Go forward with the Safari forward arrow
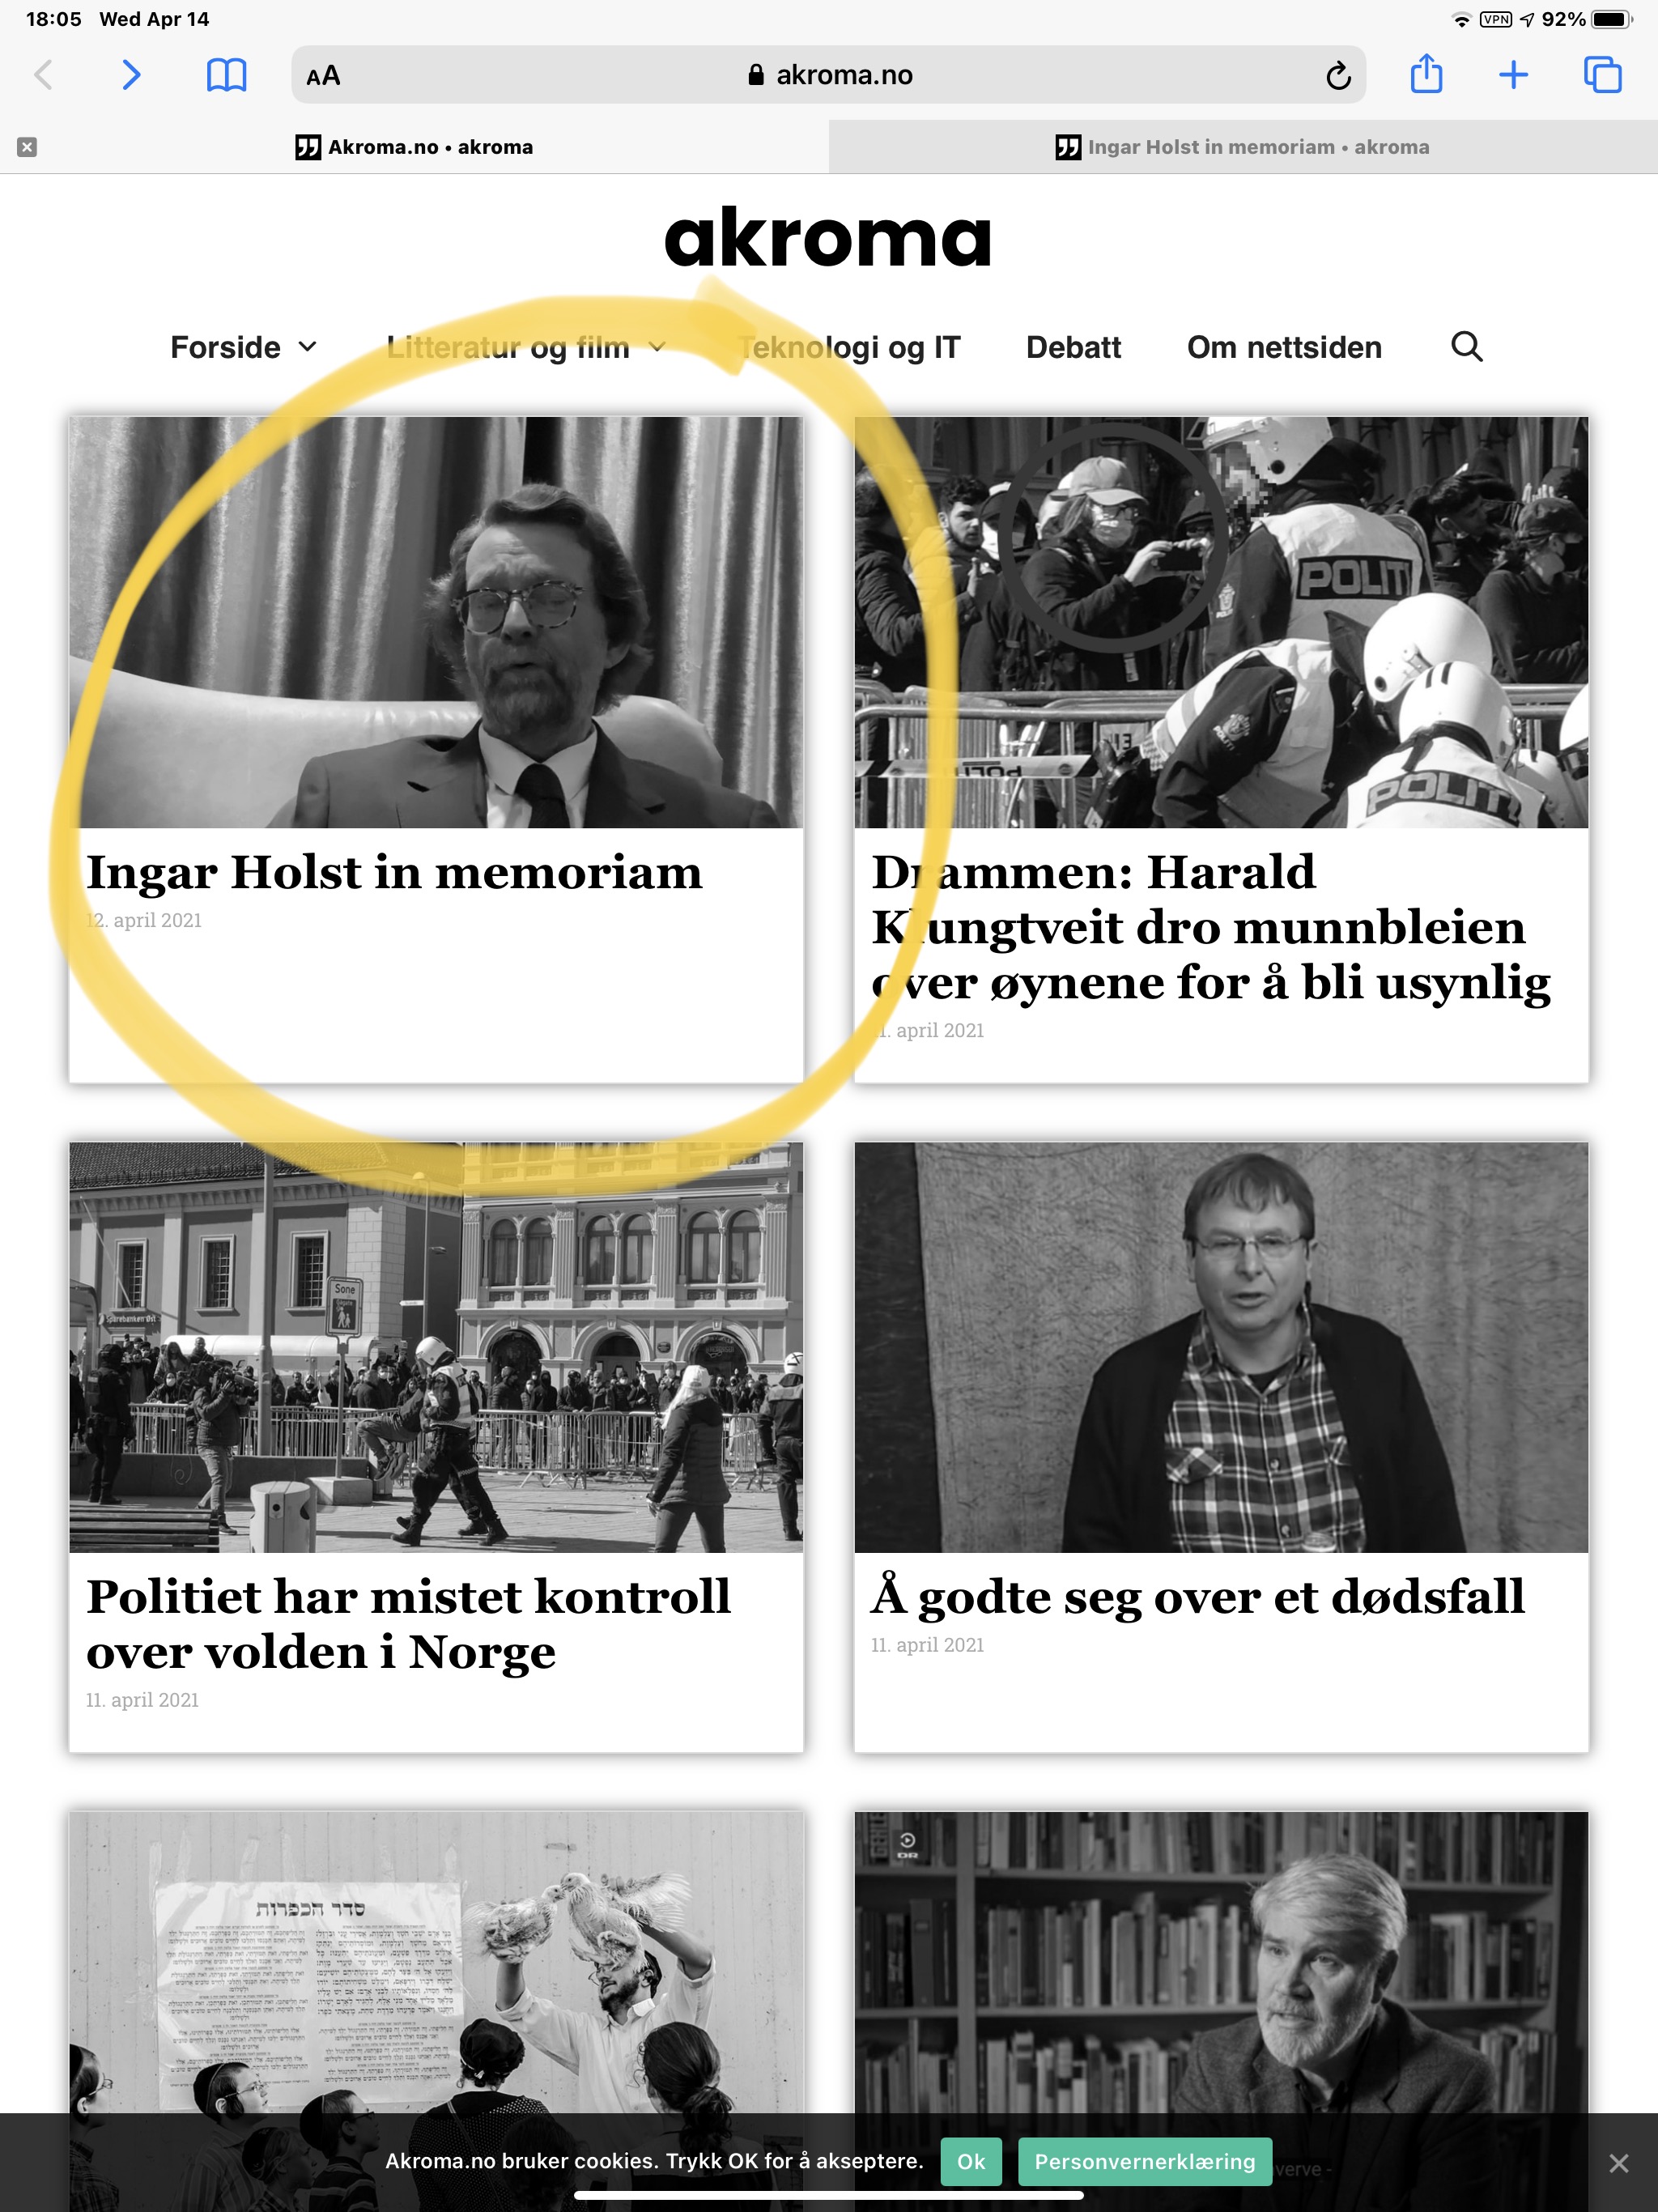This screenshot has width=1658, height=2212. click(x=131, y=75)
